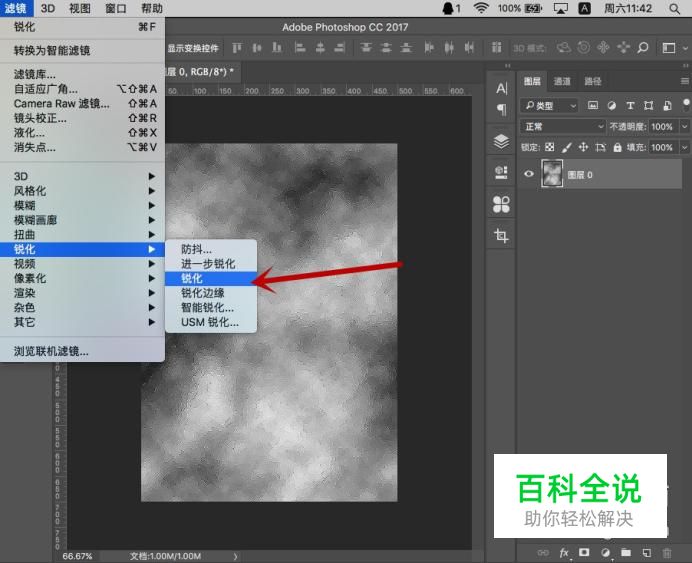Screen dimensions: 692x563
Task: Expand the 像素化 submenu
Action: [x=83, y=278]
